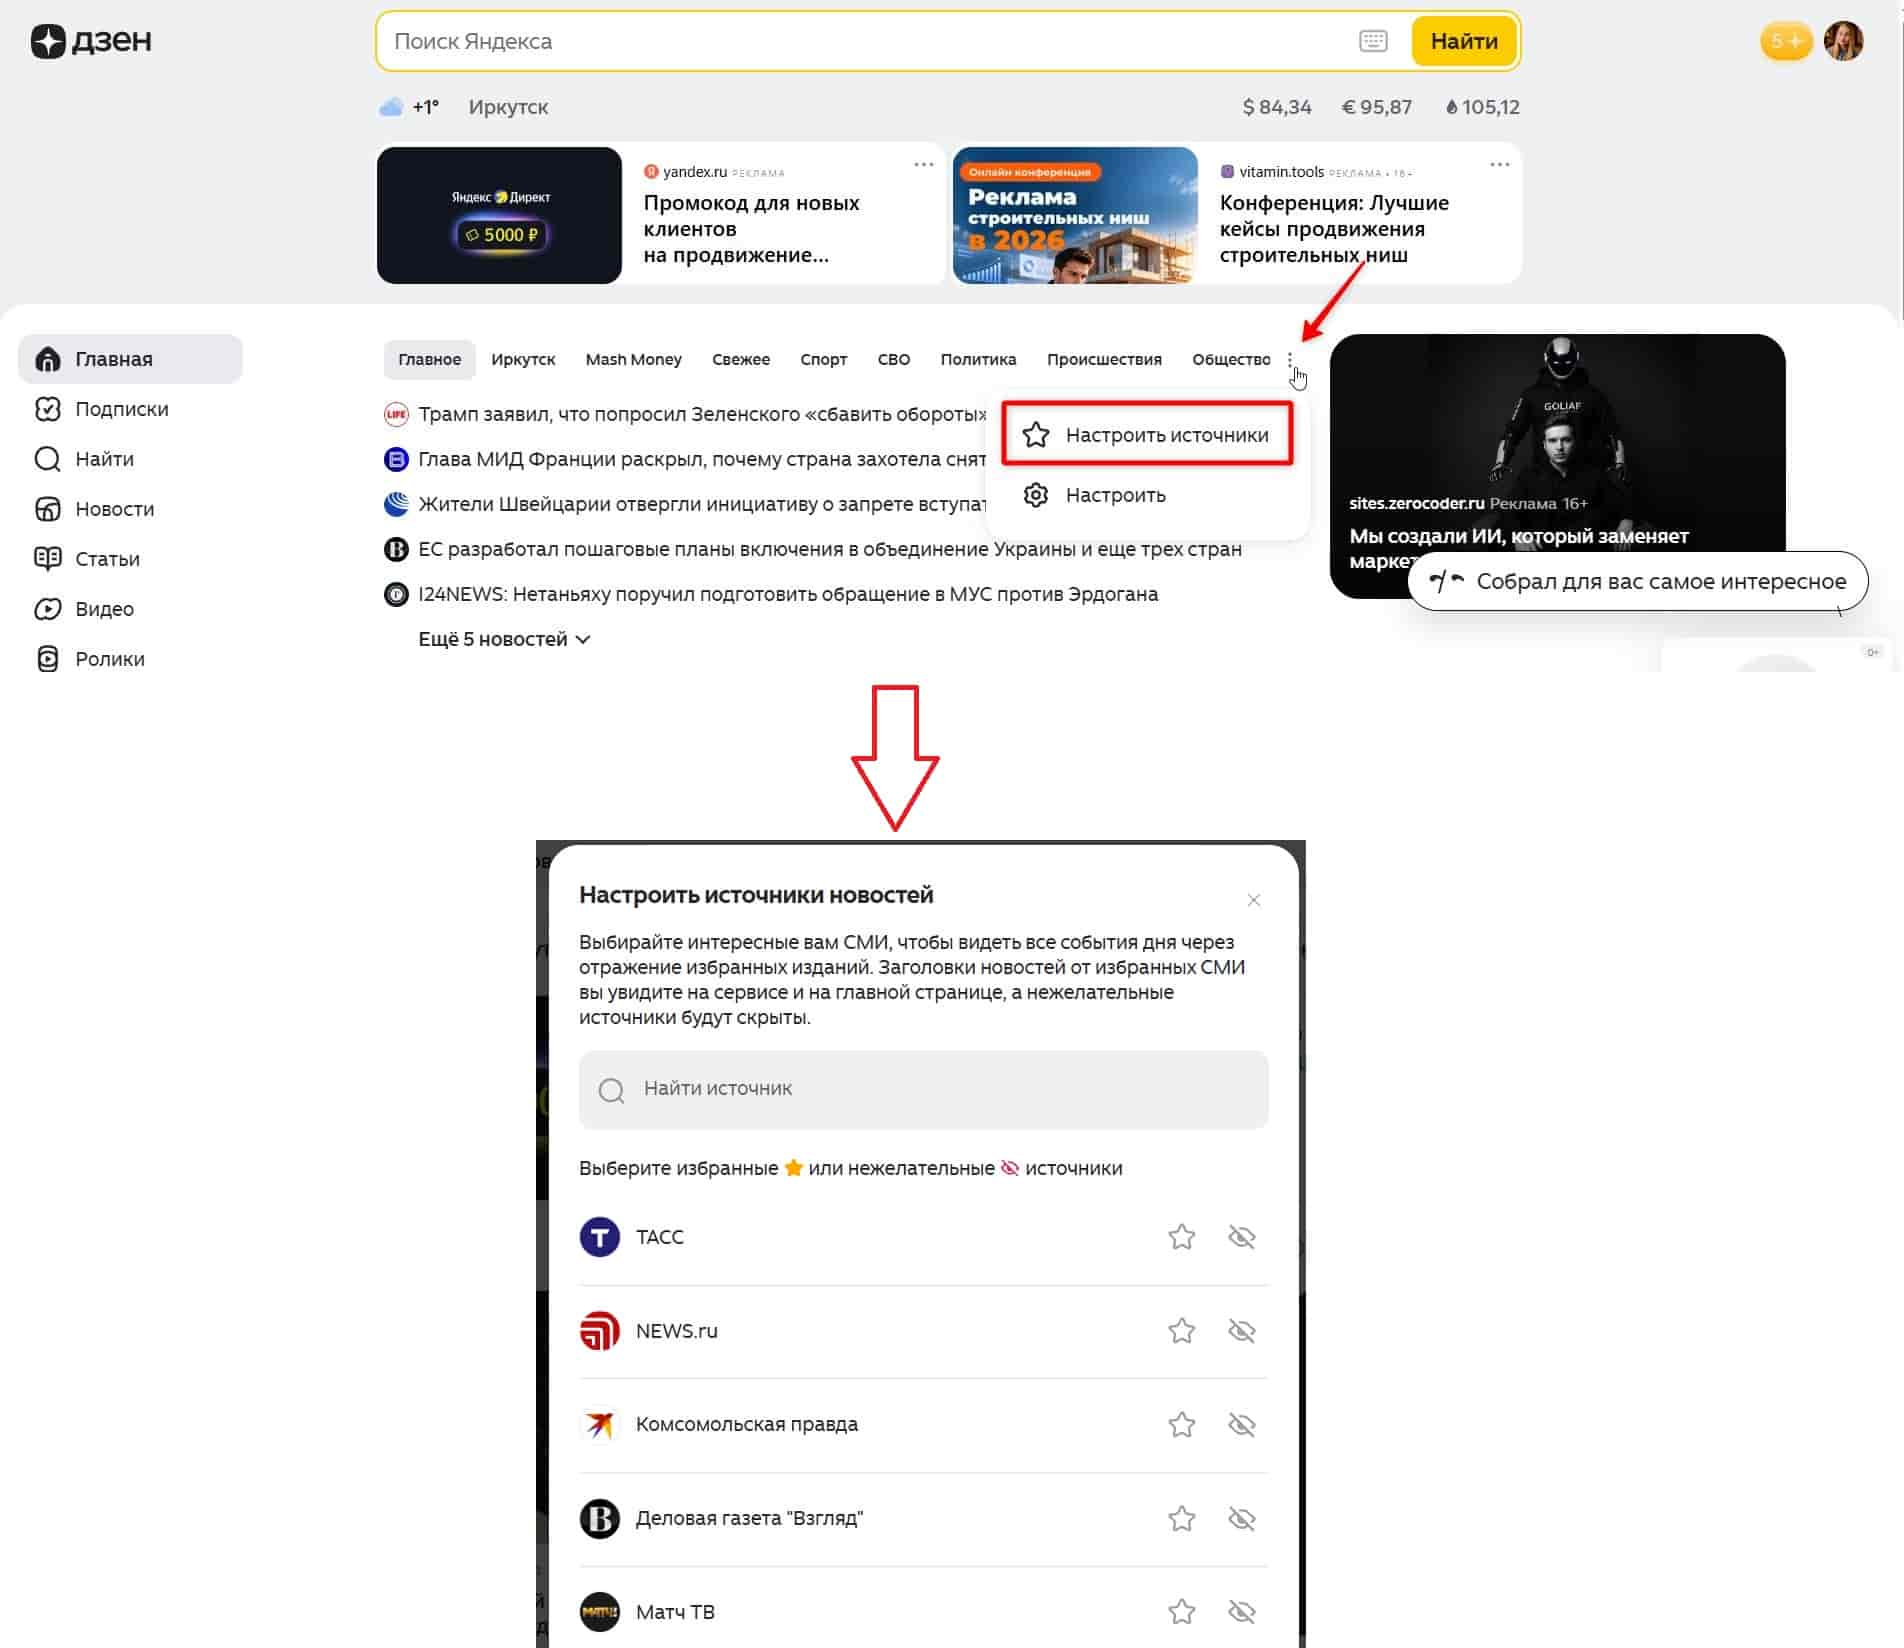Click the user avatar in the header

coord(1843,41)
